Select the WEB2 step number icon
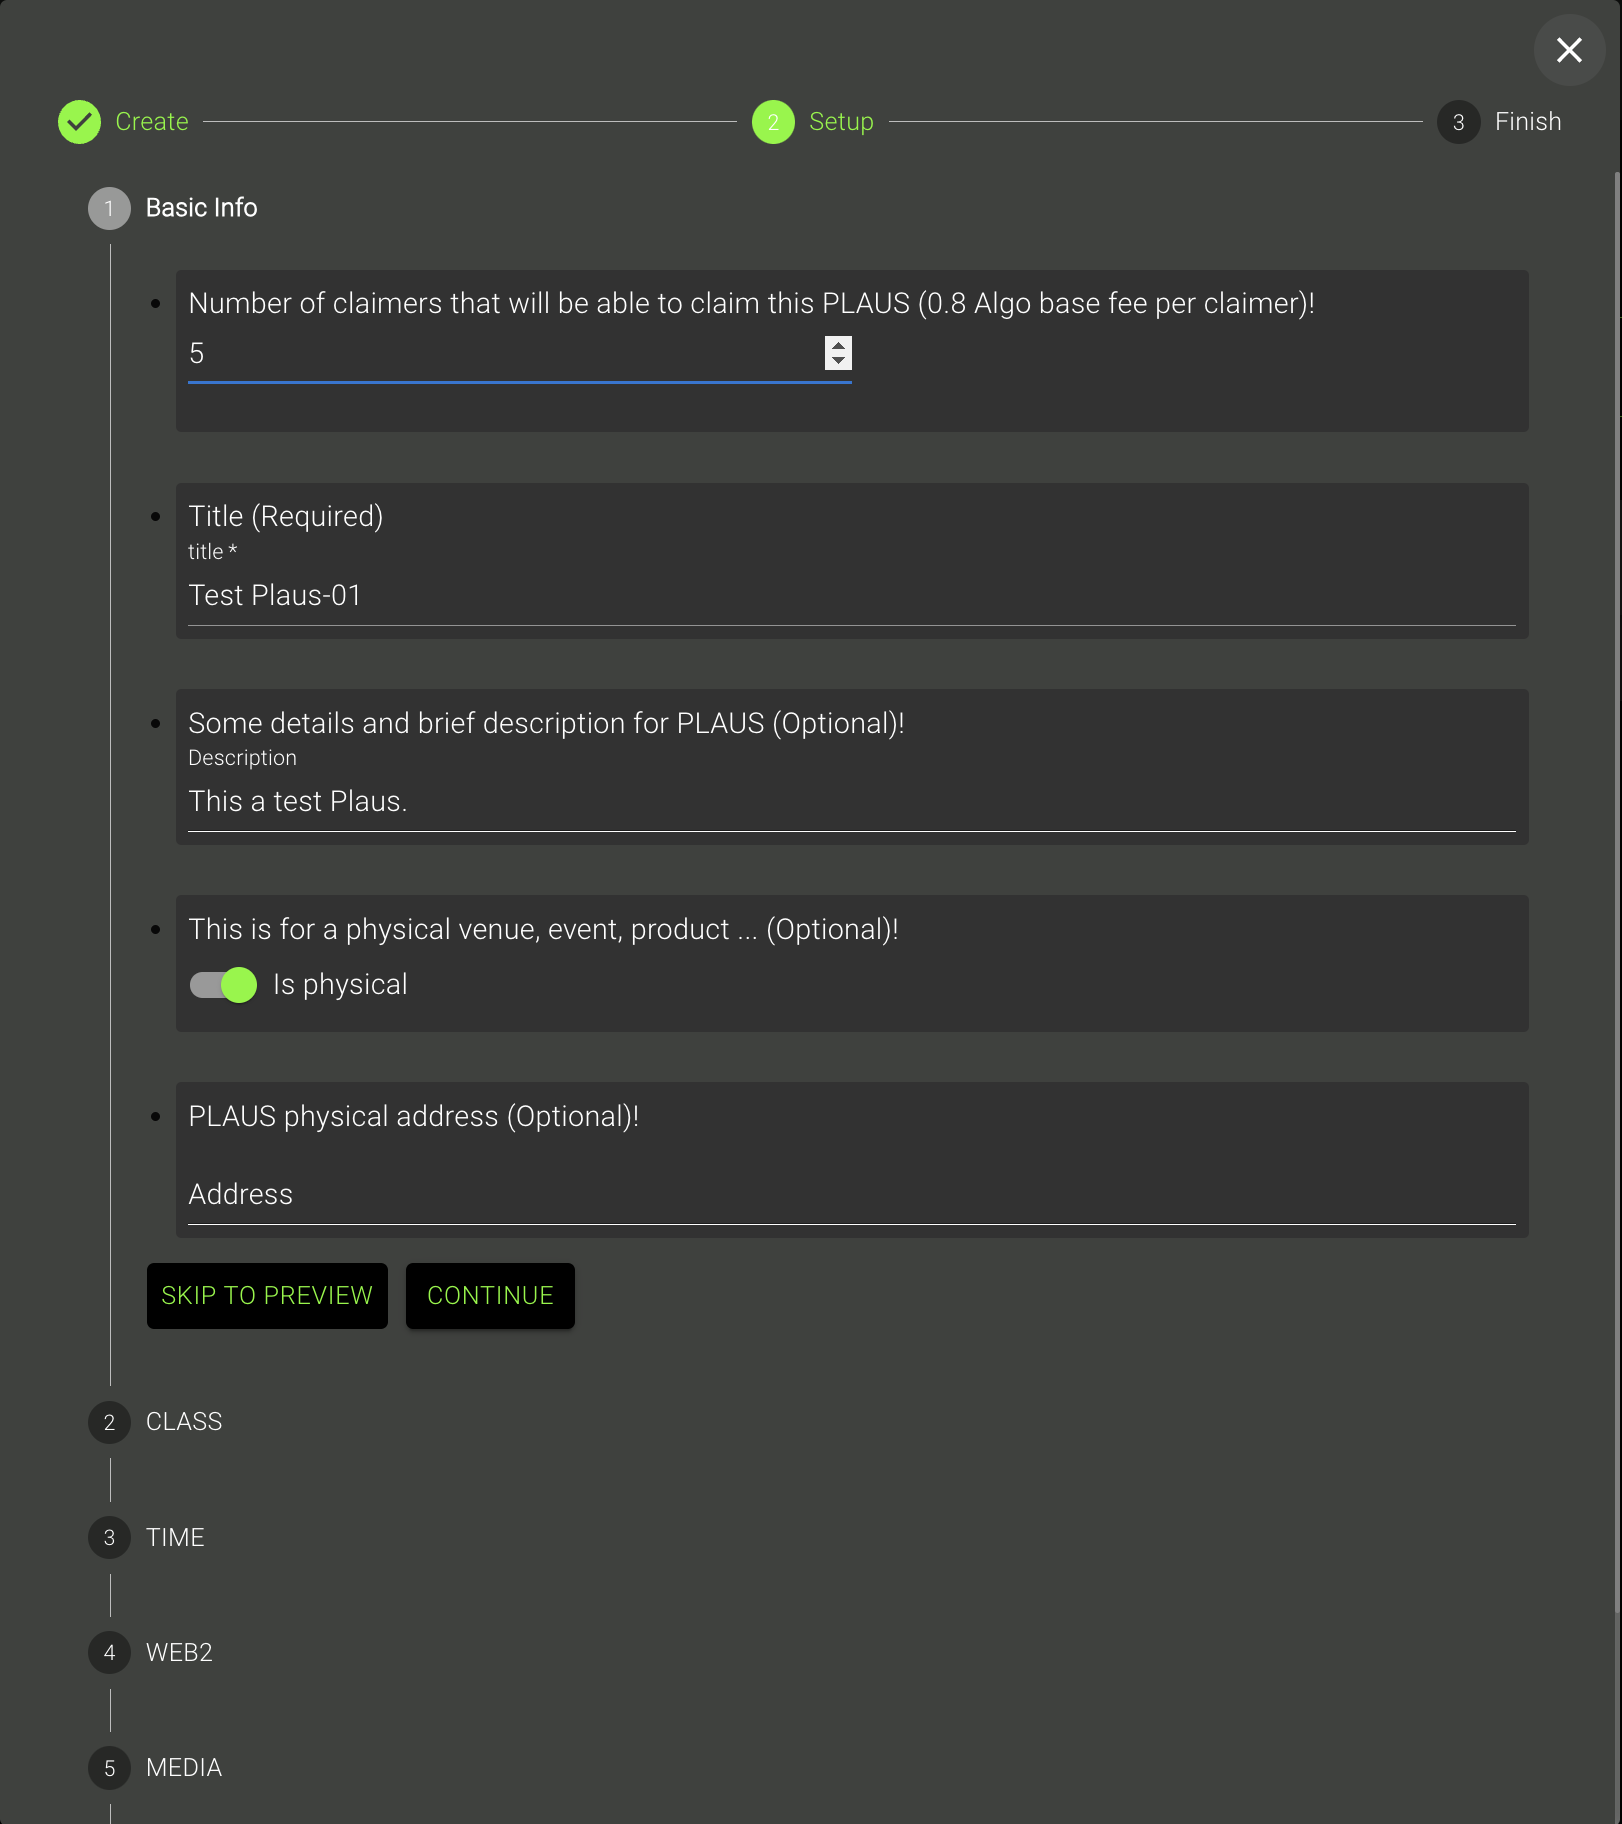 (x=109, y=1653)
